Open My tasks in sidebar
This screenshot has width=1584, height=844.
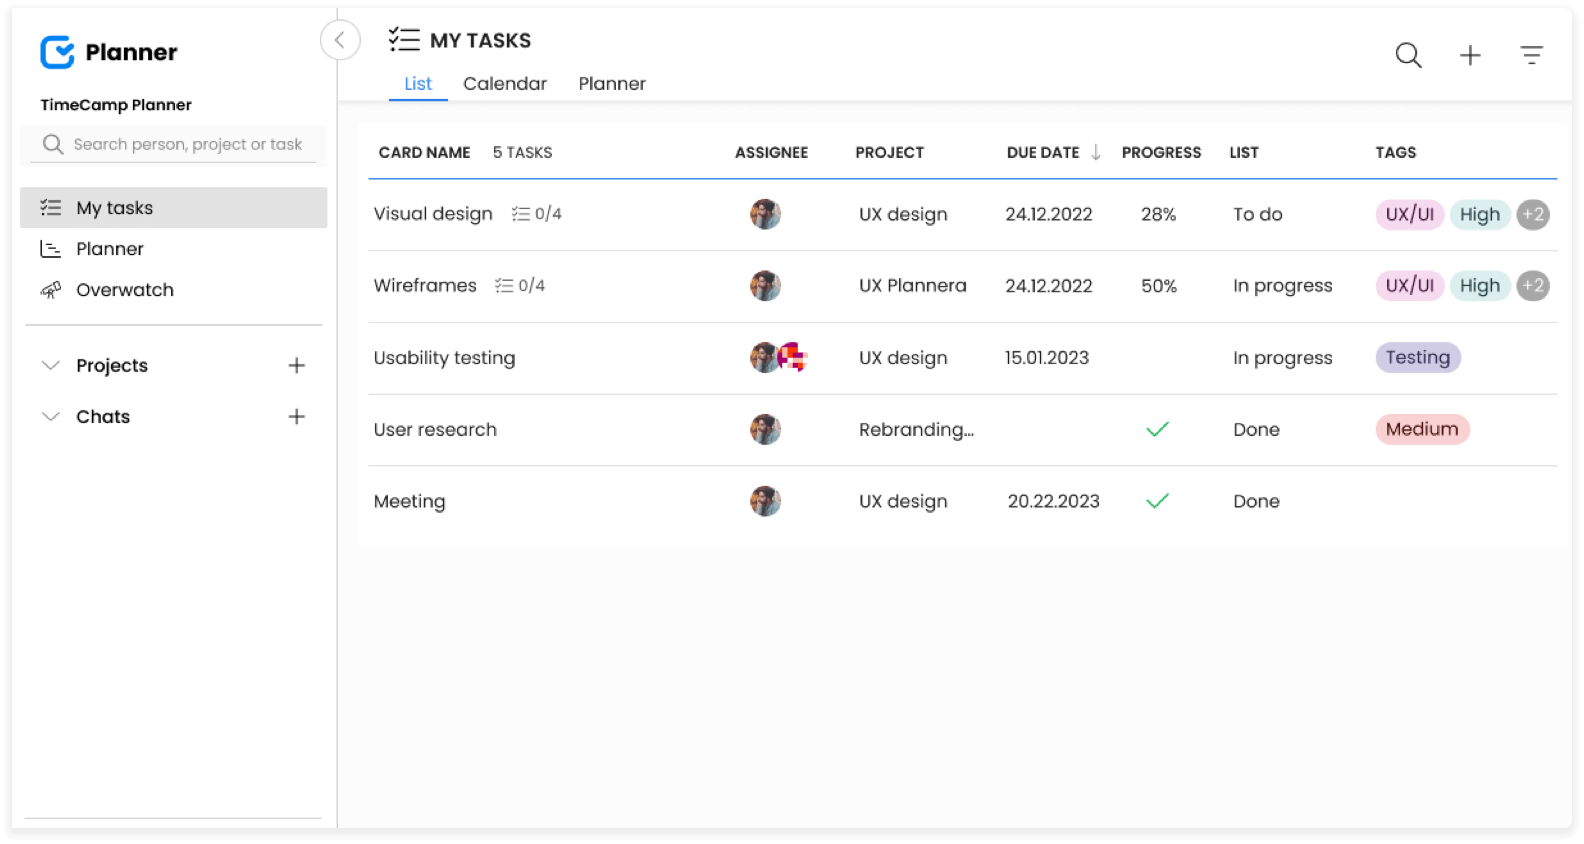173,208
